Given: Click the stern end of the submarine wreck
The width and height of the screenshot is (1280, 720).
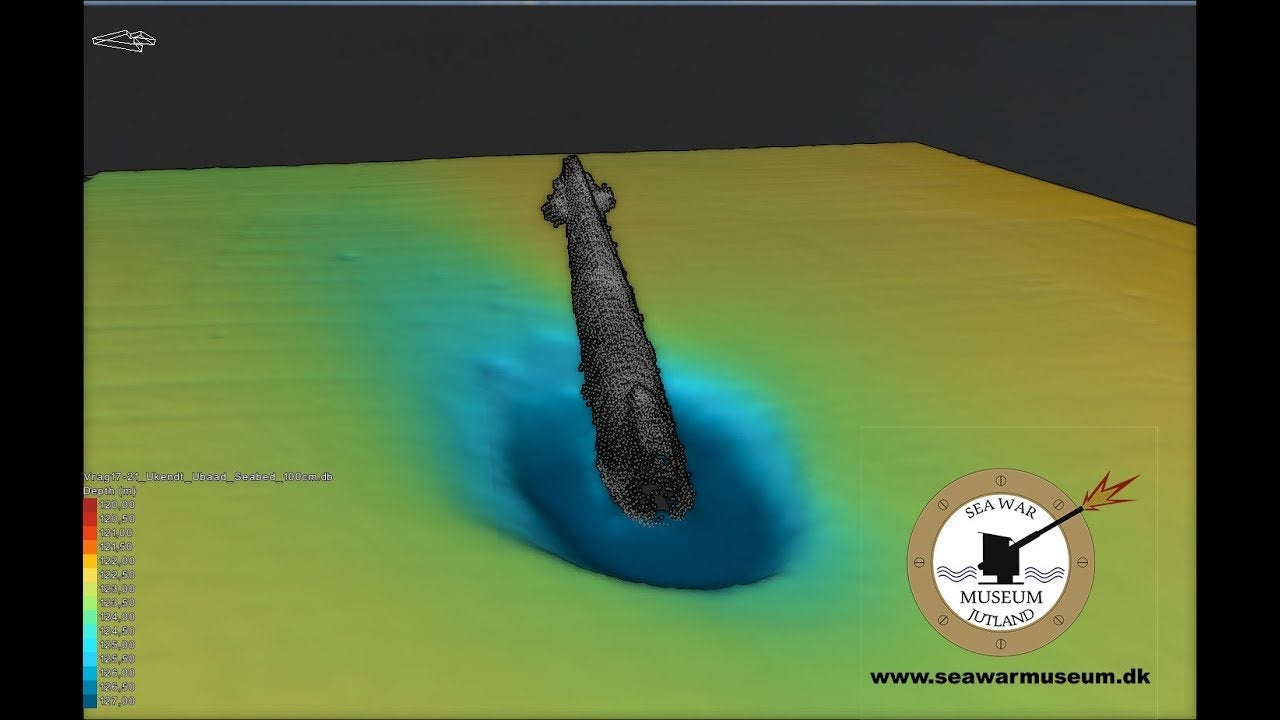Looking at the screenshot, I should coord(655,505).
